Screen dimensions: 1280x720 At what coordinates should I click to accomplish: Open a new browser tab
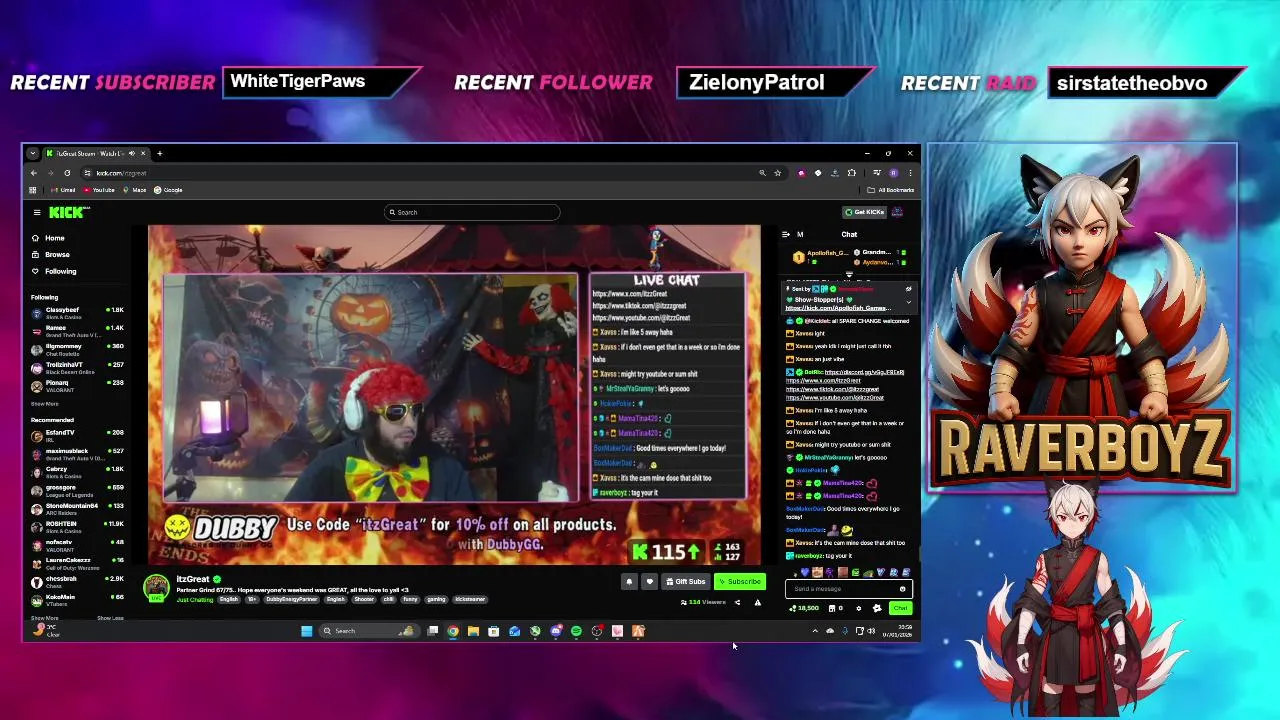tap(160, 153)
